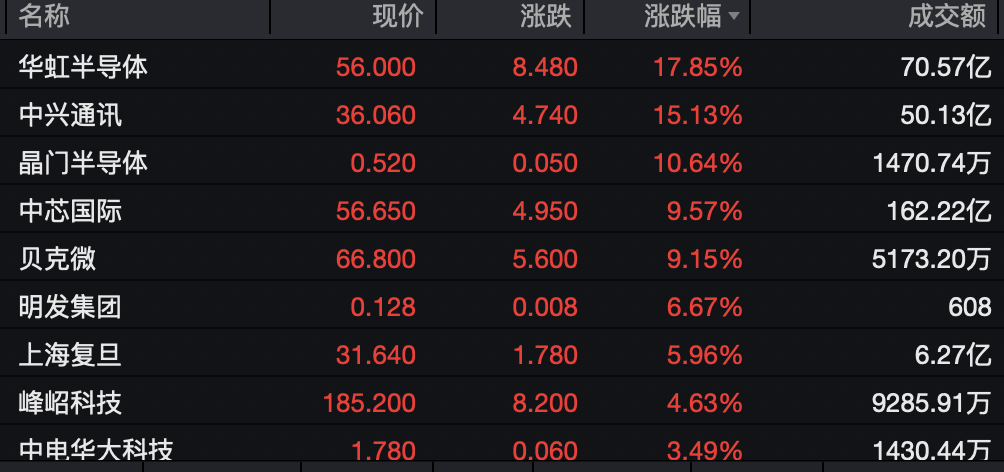The image size is (1004, 472).
Task: Click the 涨跌幅 sort arrow icon
Action: click(x=735, y=16)
